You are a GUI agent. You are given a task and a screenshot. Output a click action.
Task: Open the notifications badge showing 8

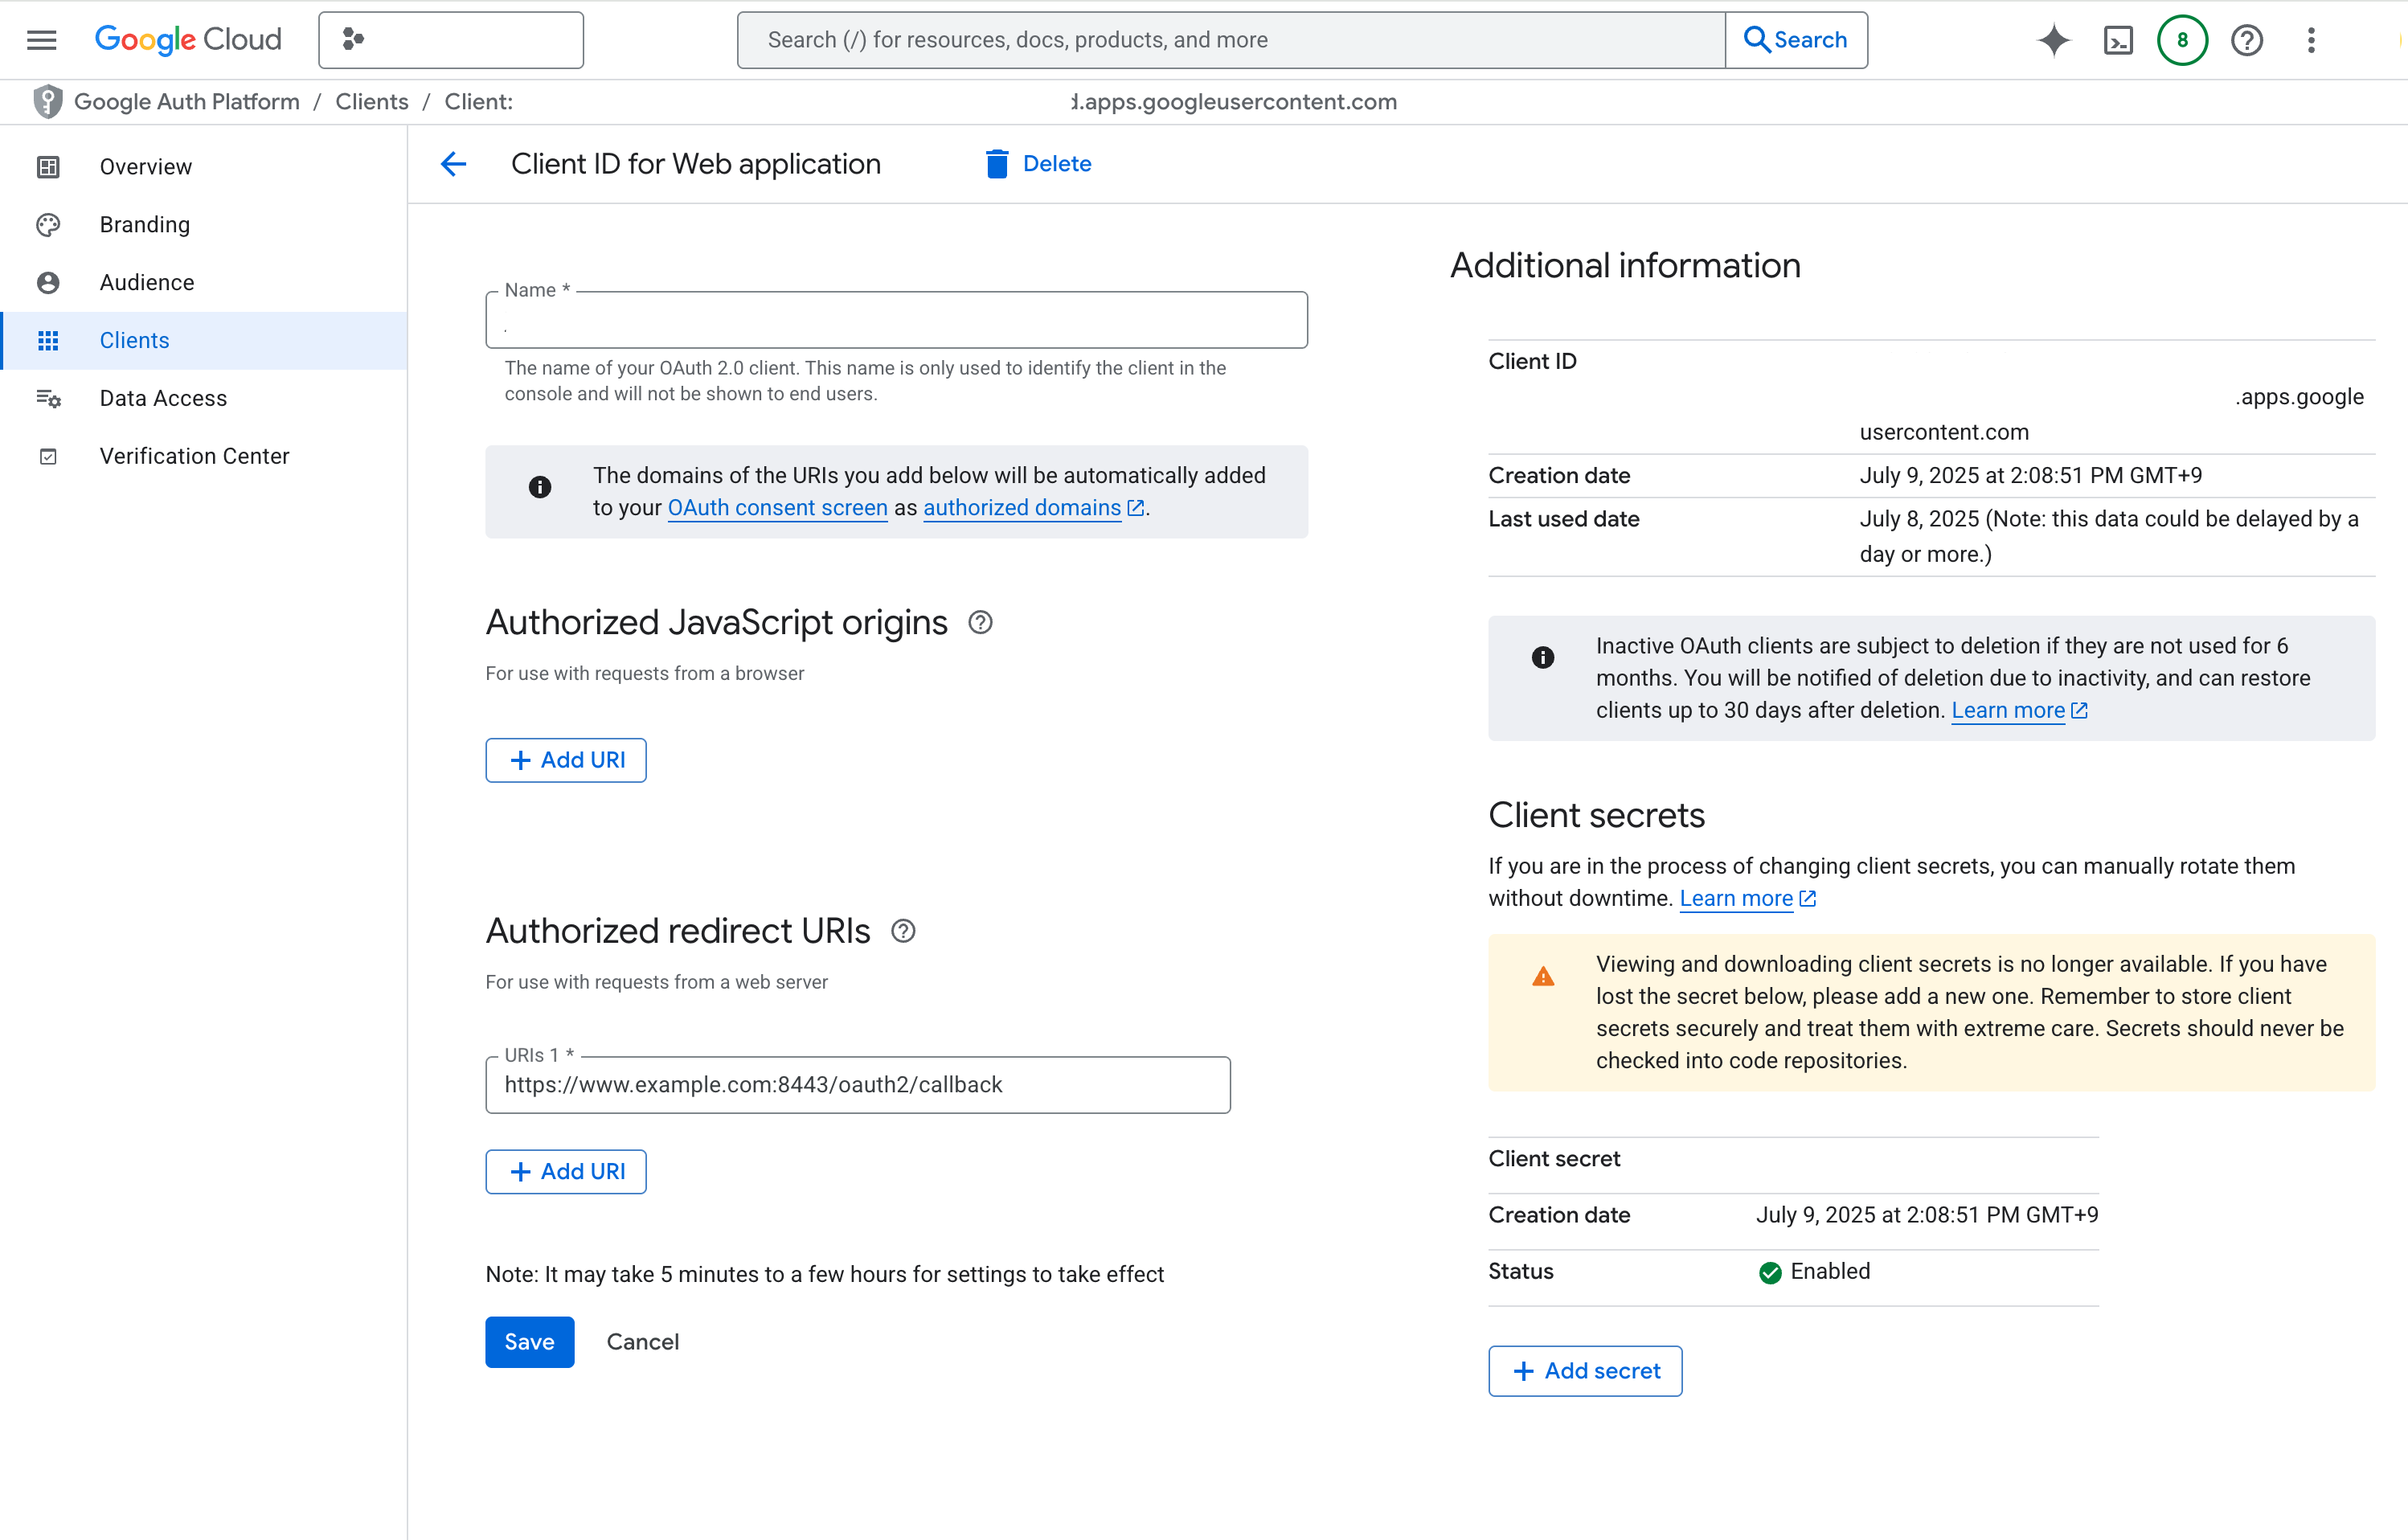coord(2182,40)
